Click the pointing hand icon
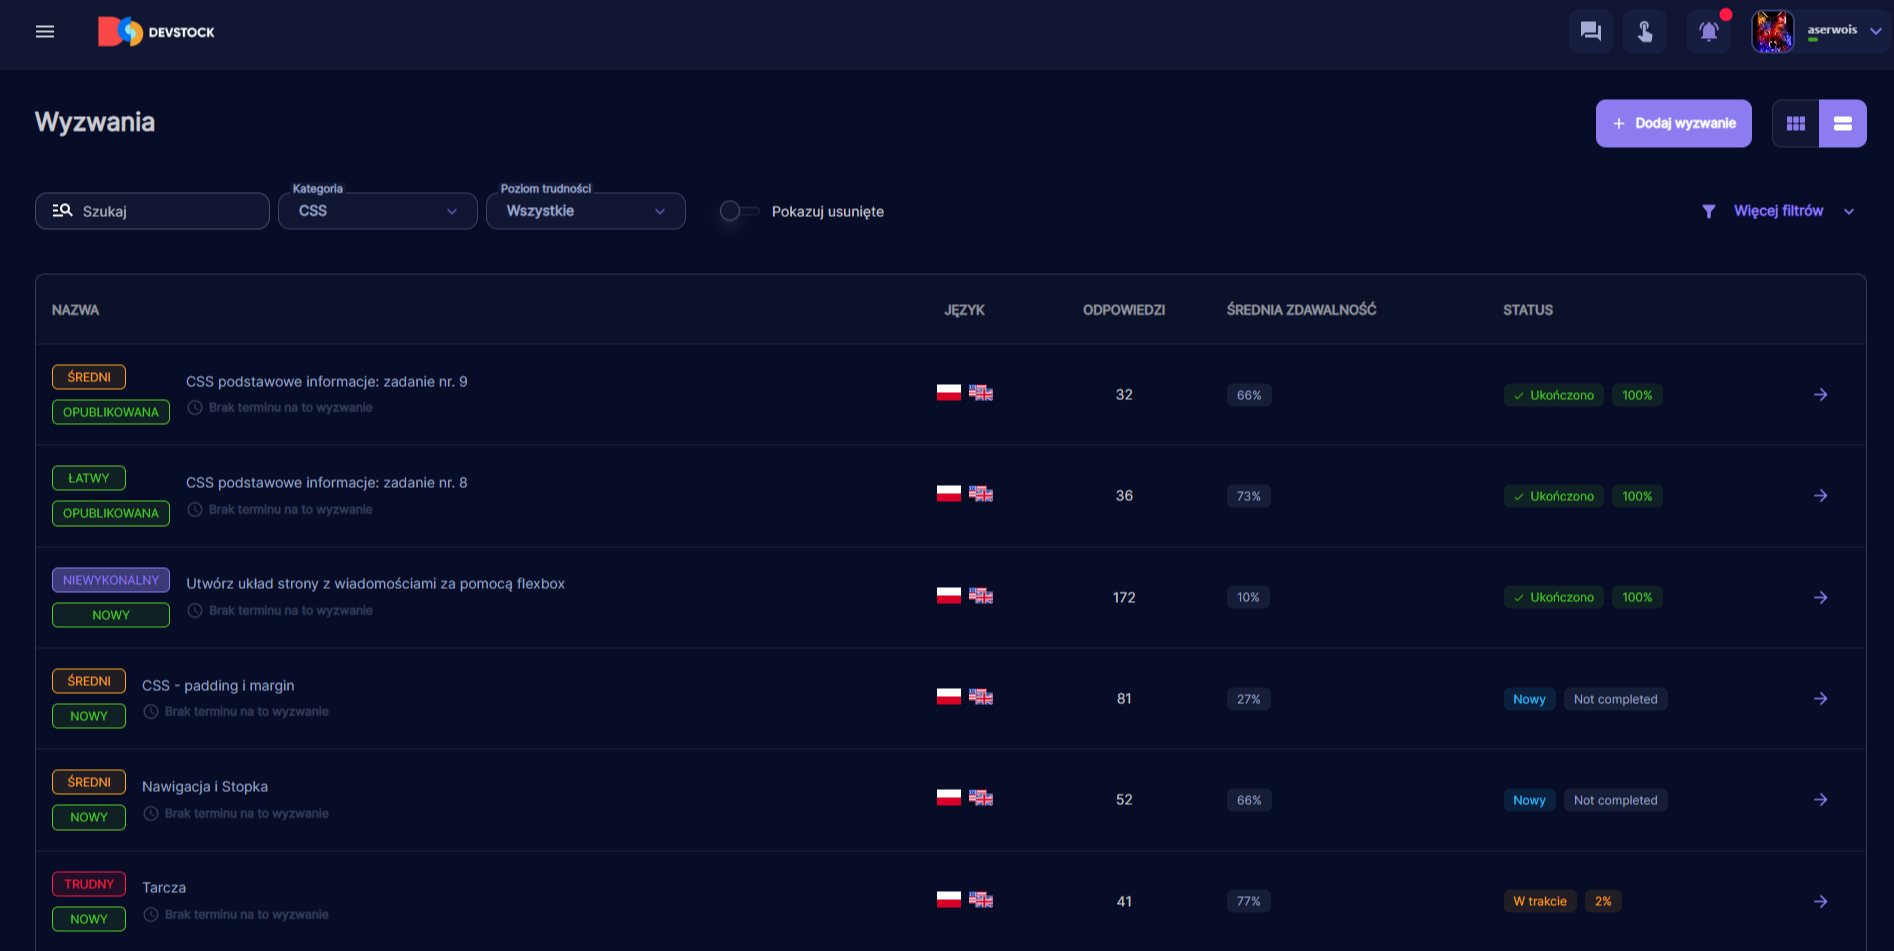 point(1645,32)
